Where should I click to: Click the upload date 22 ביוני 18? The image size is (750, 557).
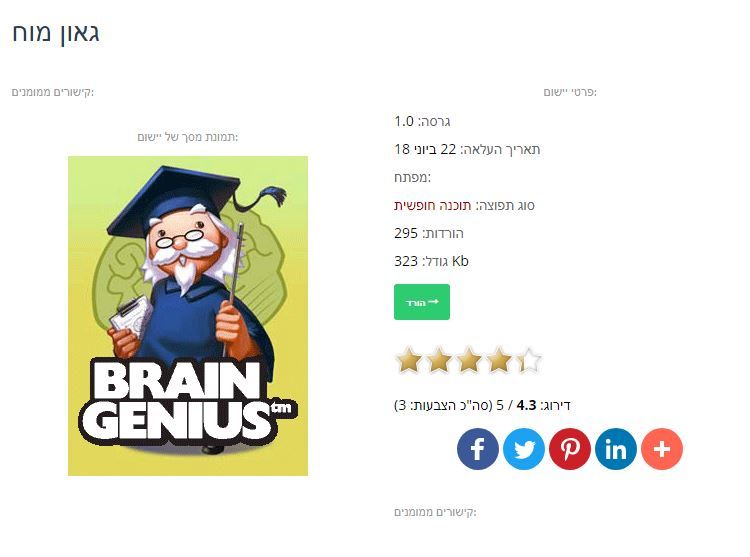pos(425,149)
